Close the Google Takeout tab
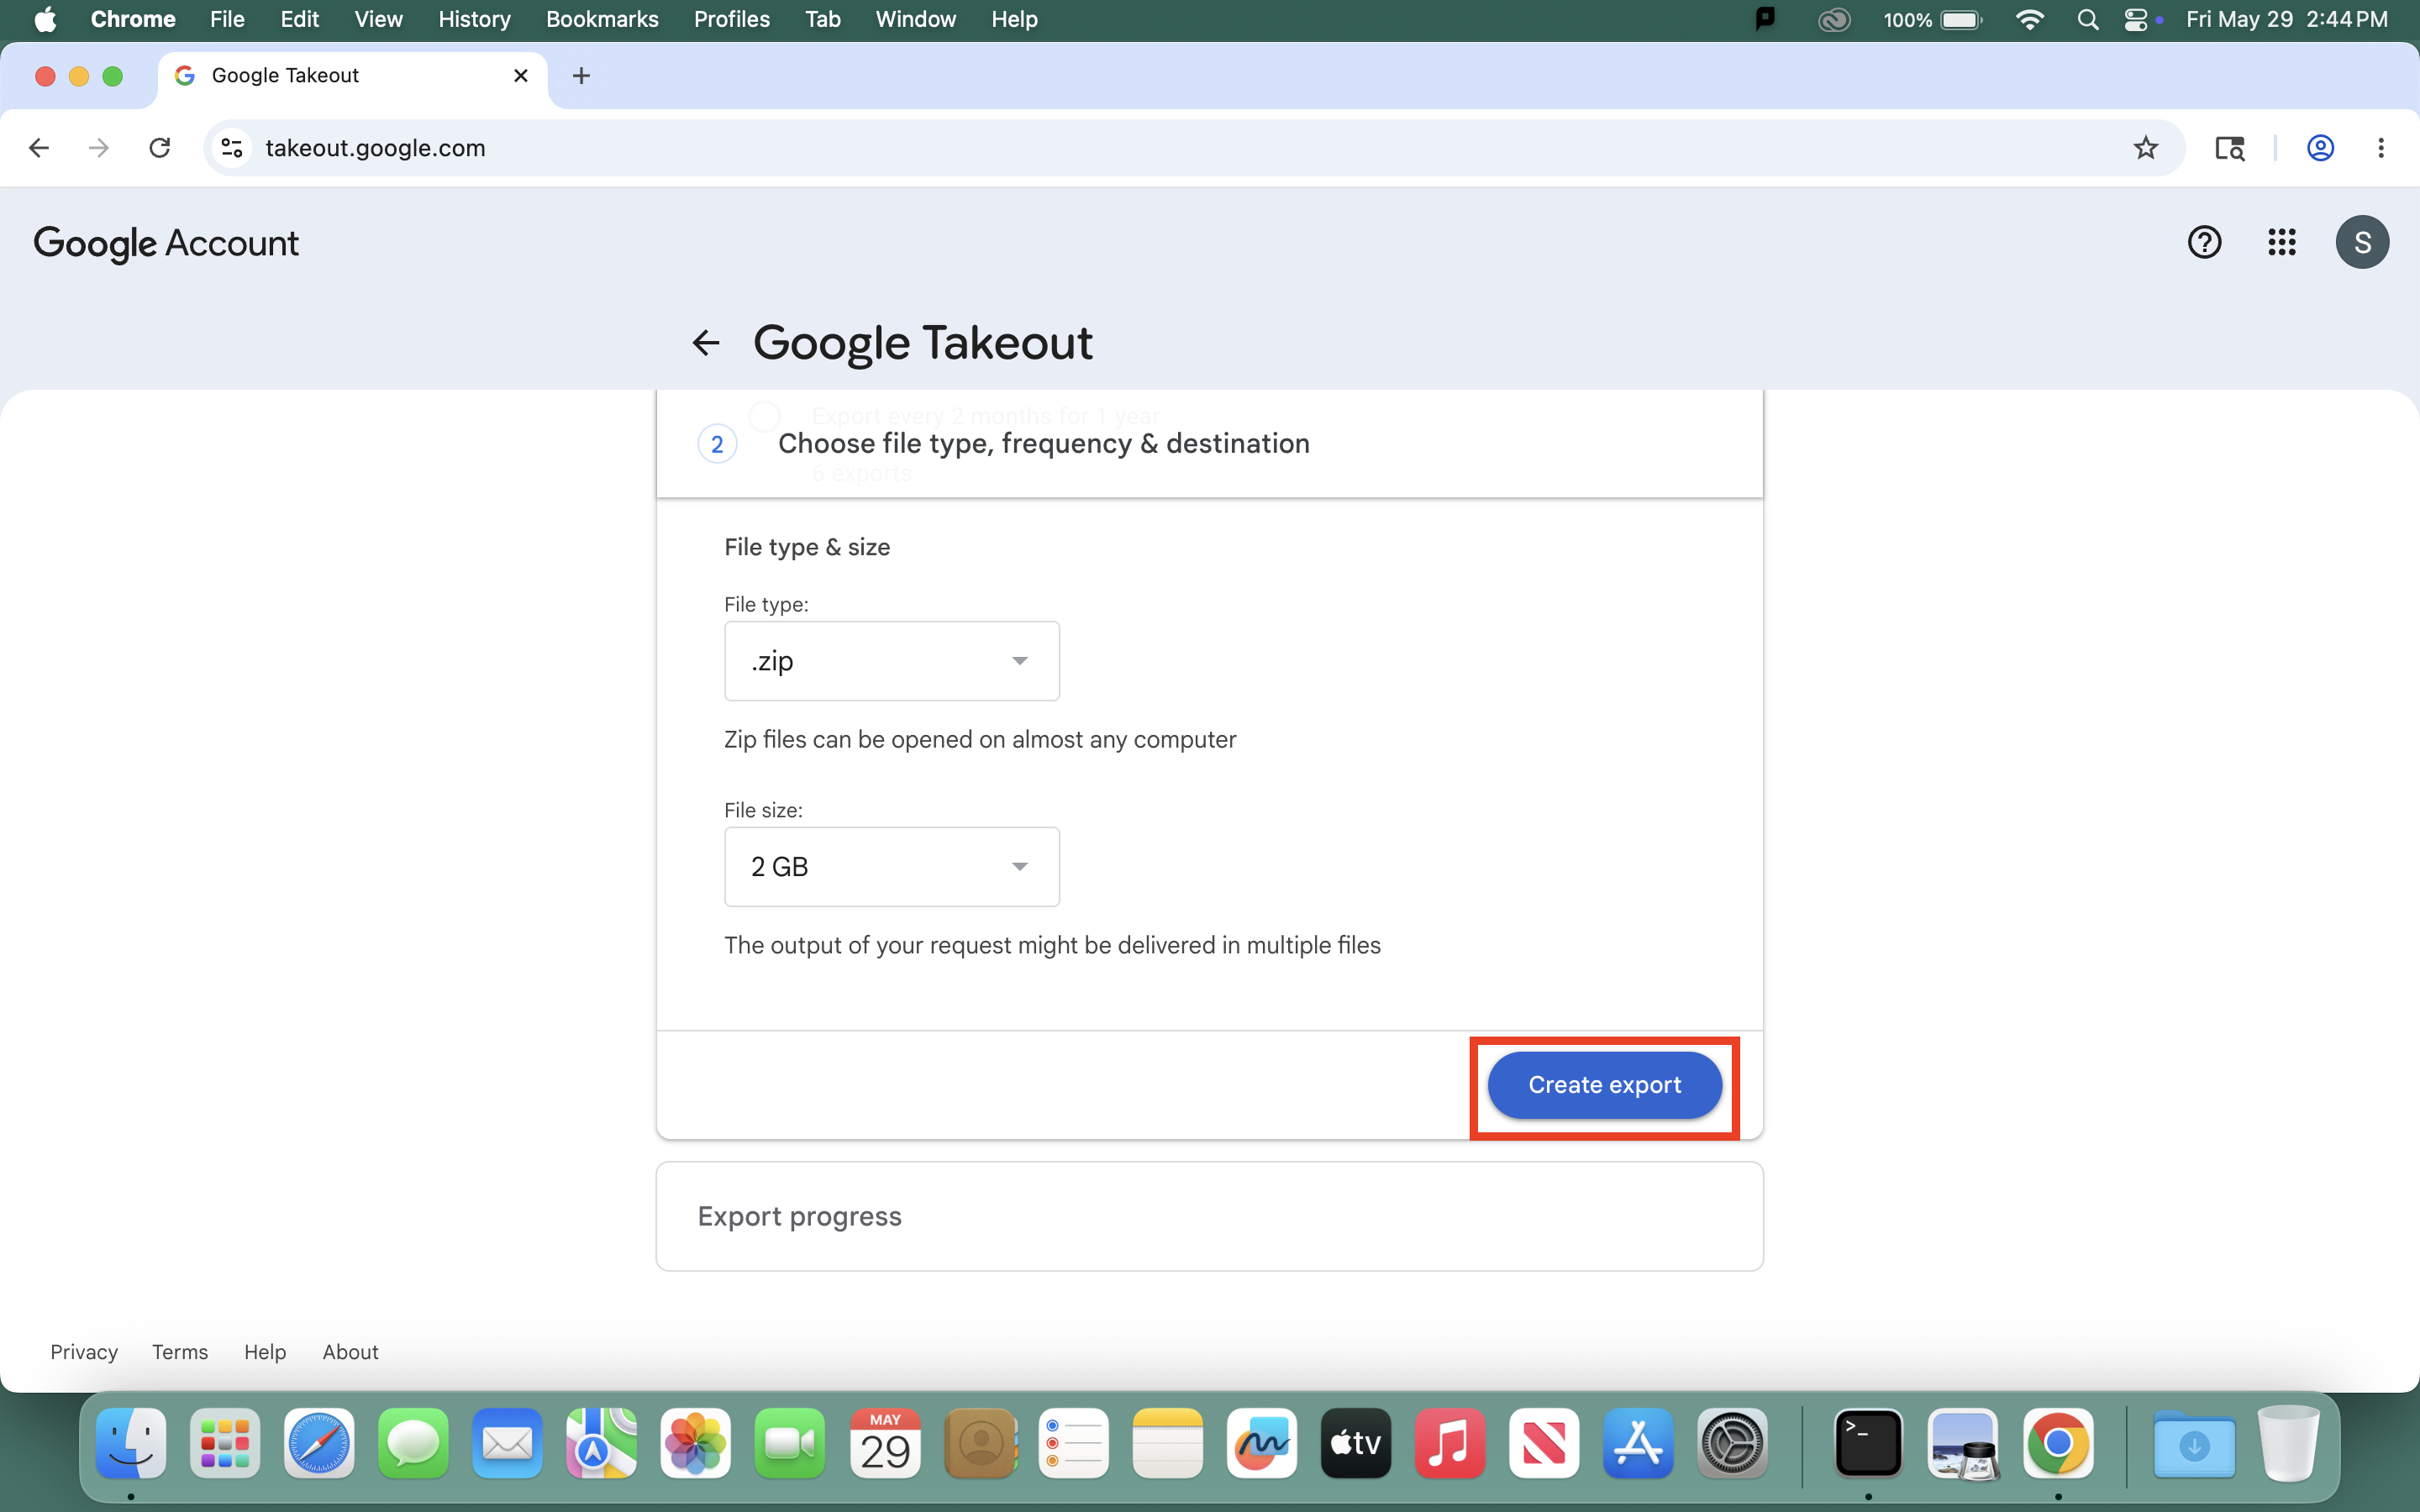 click(521, 76)
